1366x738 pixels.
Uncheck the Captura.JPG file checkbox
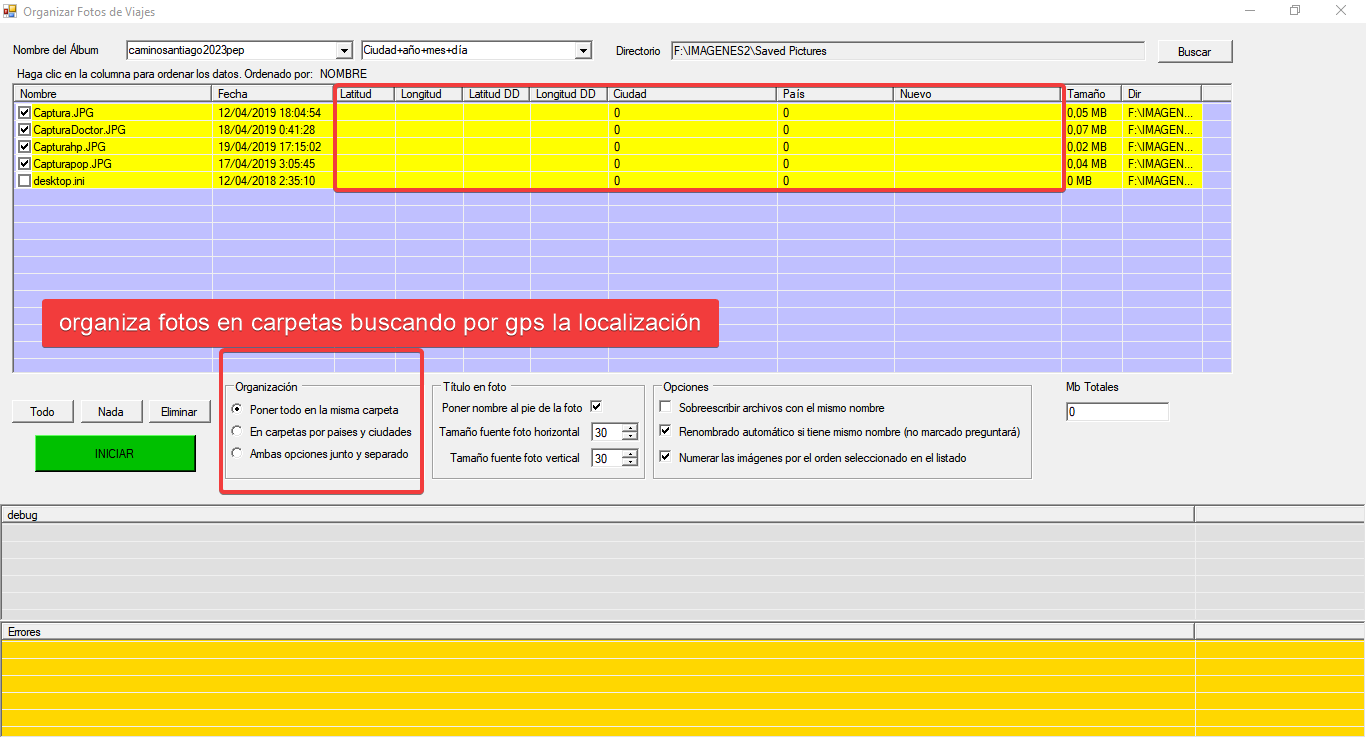tap(25, 113)
